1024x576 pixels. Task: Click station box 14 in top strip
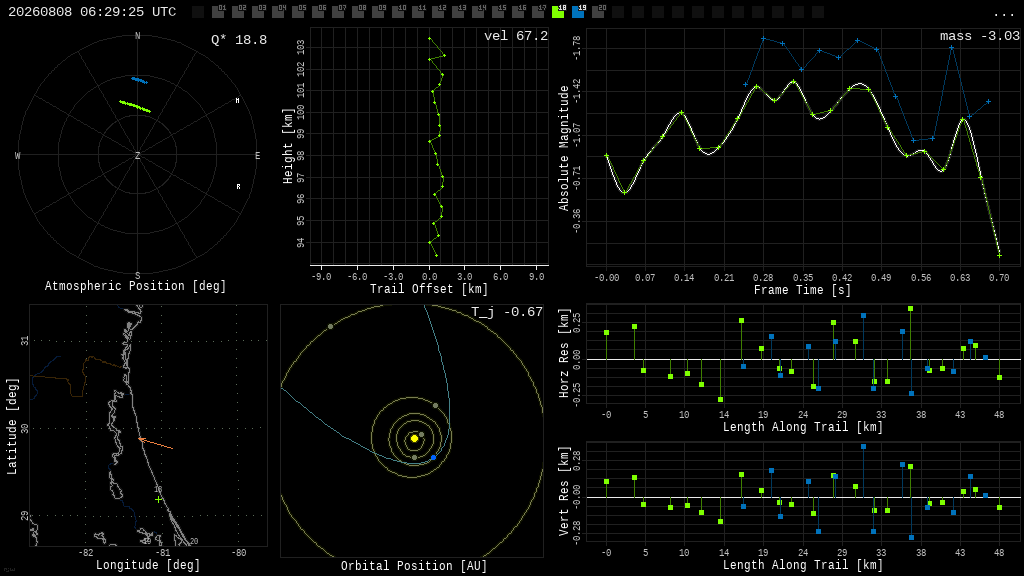pyautogui.click(x=479, y=12)
